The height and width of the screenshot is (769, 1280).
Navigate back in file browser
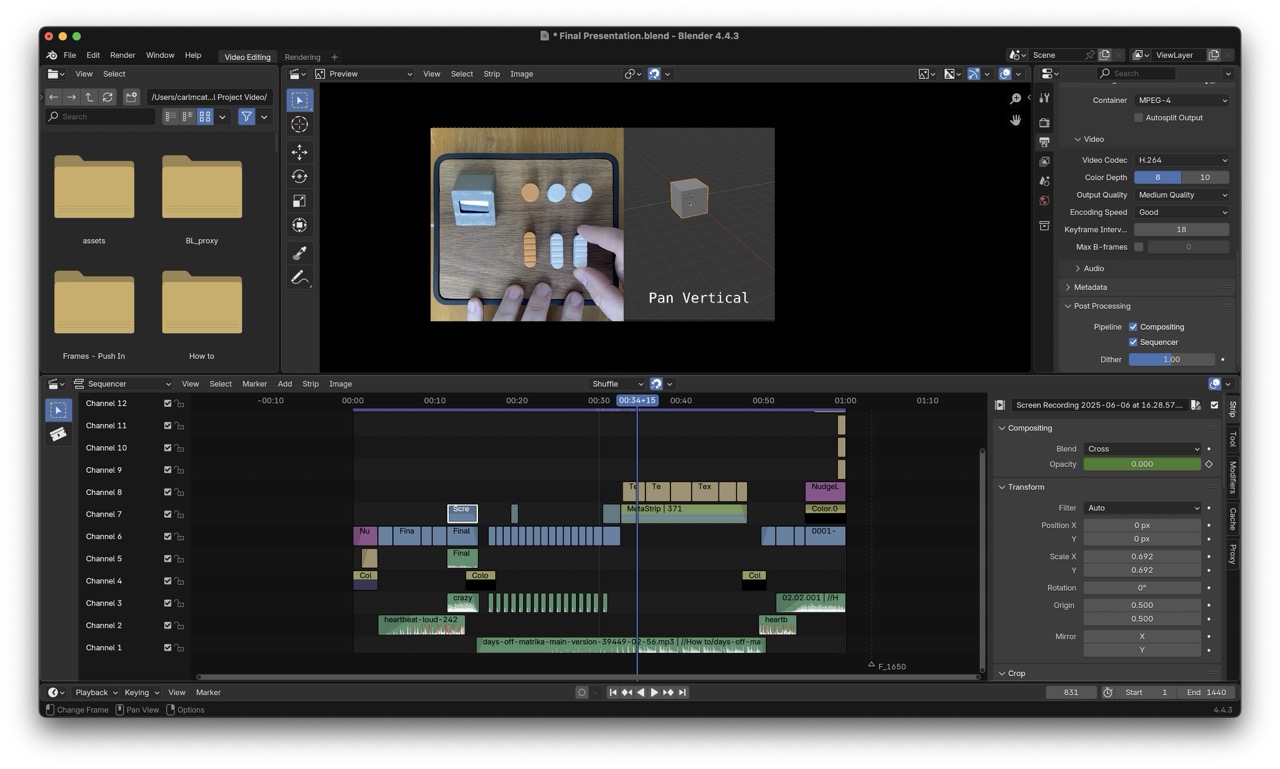point(54,97)
